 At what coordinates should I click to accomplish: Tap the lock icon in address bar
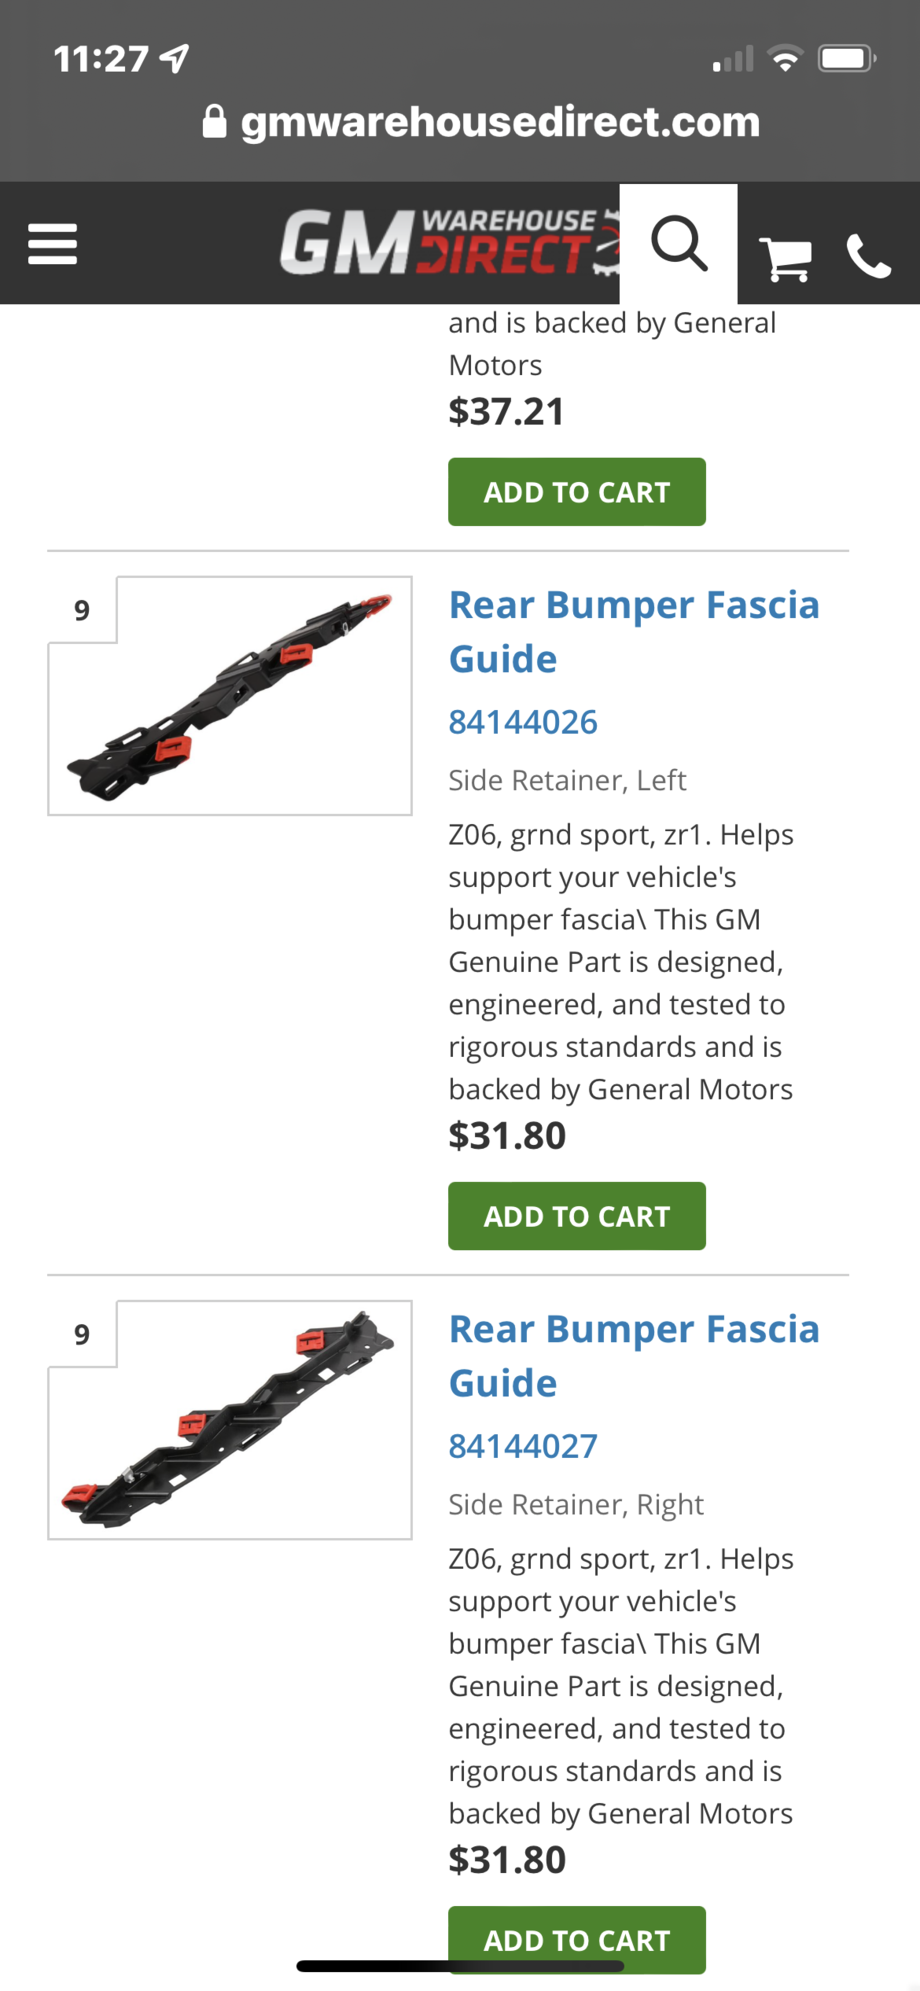[x=214, y=122]
